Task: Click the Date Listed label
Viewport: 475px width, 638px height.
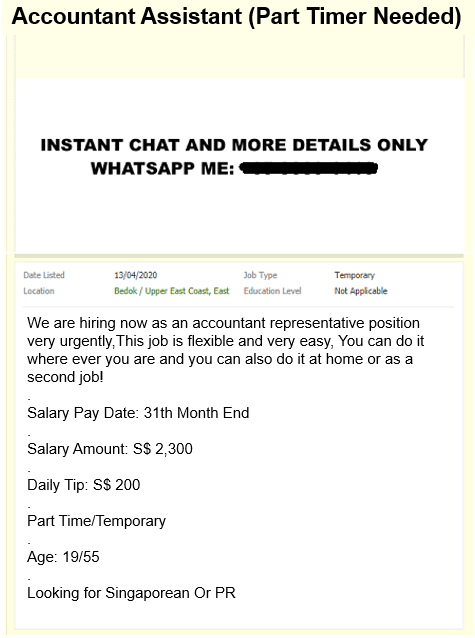Action: pos(44,275)
